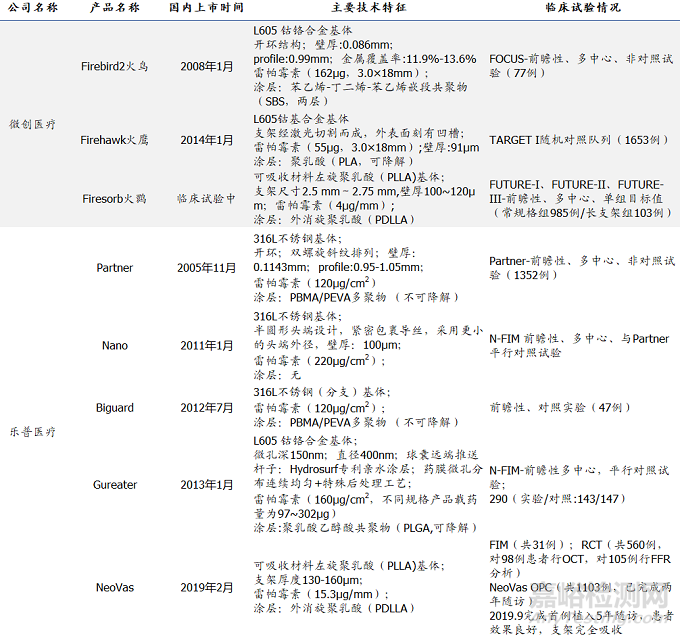Click the L605钴基合金基体 Firehawk line
Screen dimensions: 680x636
pos(301,119)
